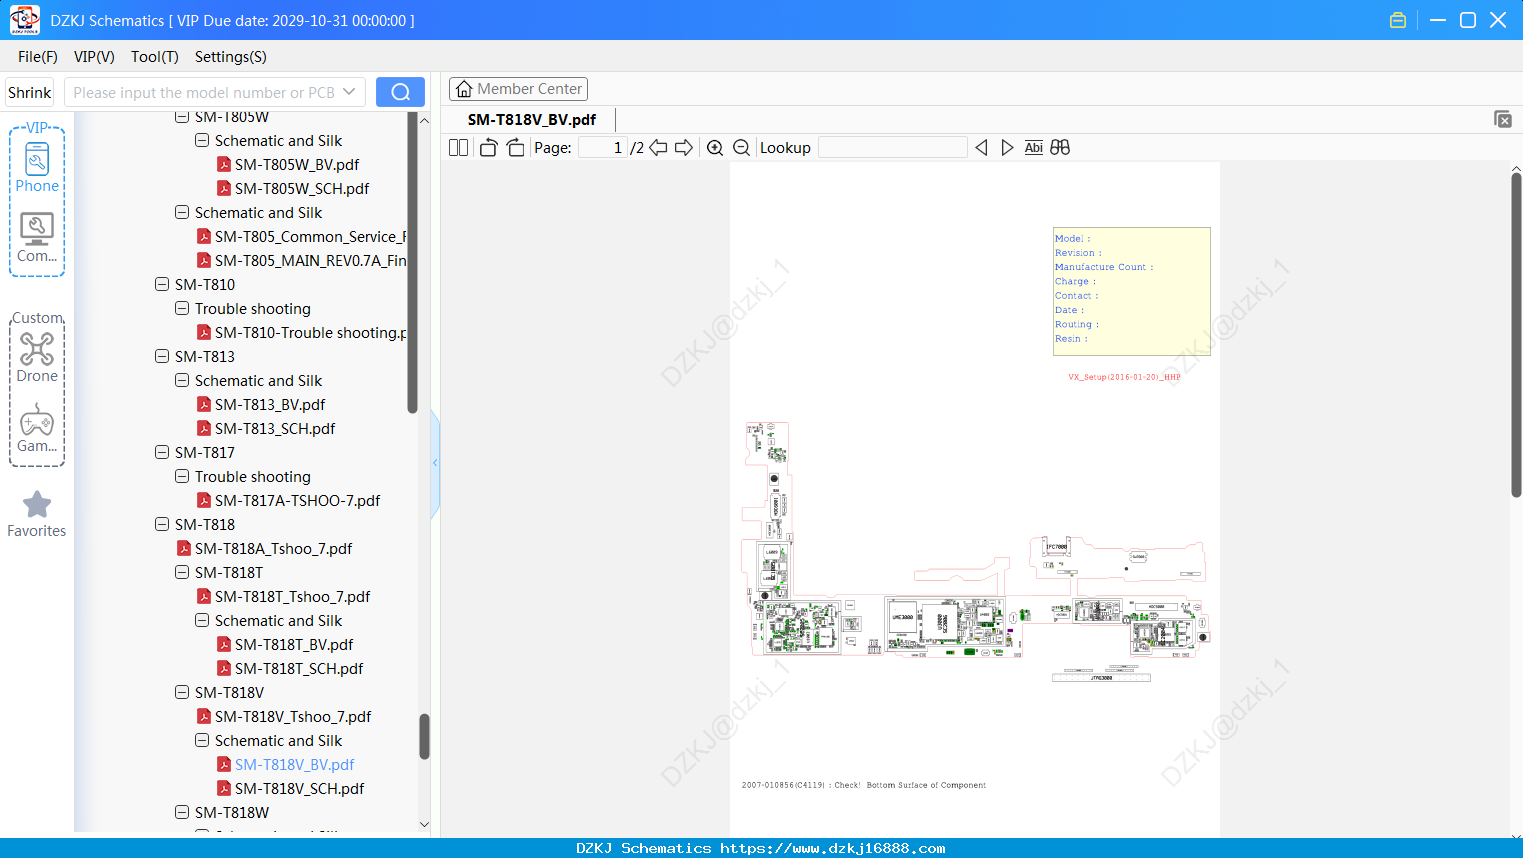
Task: Collapse Trouble shooting under SM-T817
Action: click(182, 476)
